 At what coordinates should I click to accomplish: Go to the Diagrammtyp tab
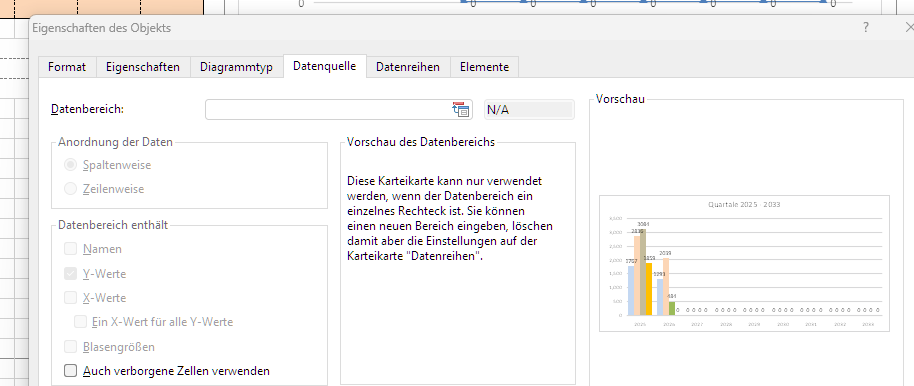click(x=237, y=67)
